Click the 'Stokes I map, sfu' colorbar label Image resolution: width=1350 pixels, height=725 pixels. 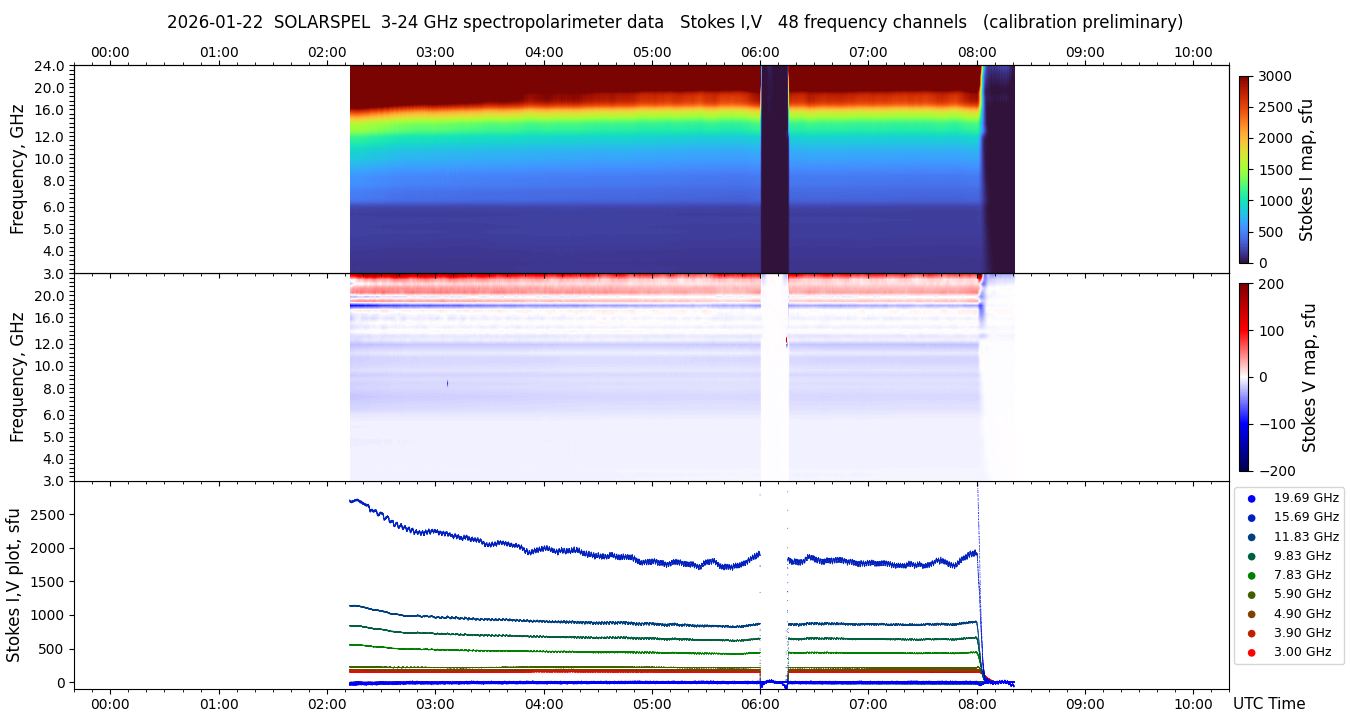[1306, 170]
